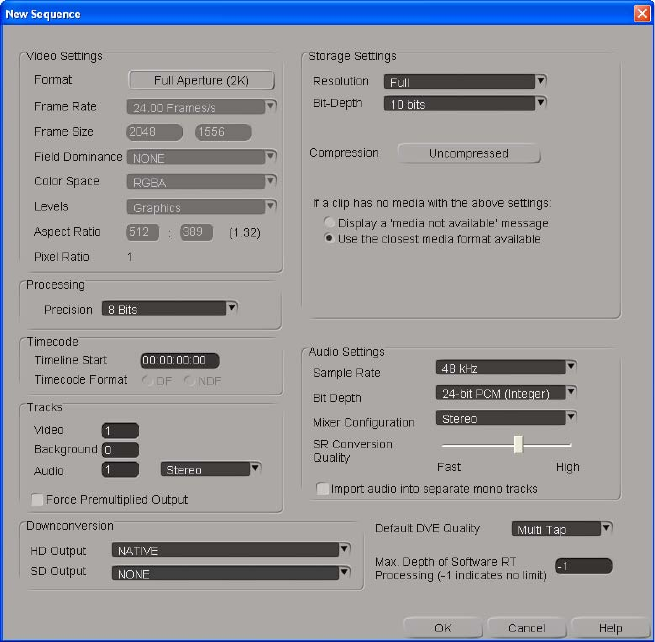Open the Levels dropdown showing Graphics
655x642 pixels.
[x=201, y=207]
